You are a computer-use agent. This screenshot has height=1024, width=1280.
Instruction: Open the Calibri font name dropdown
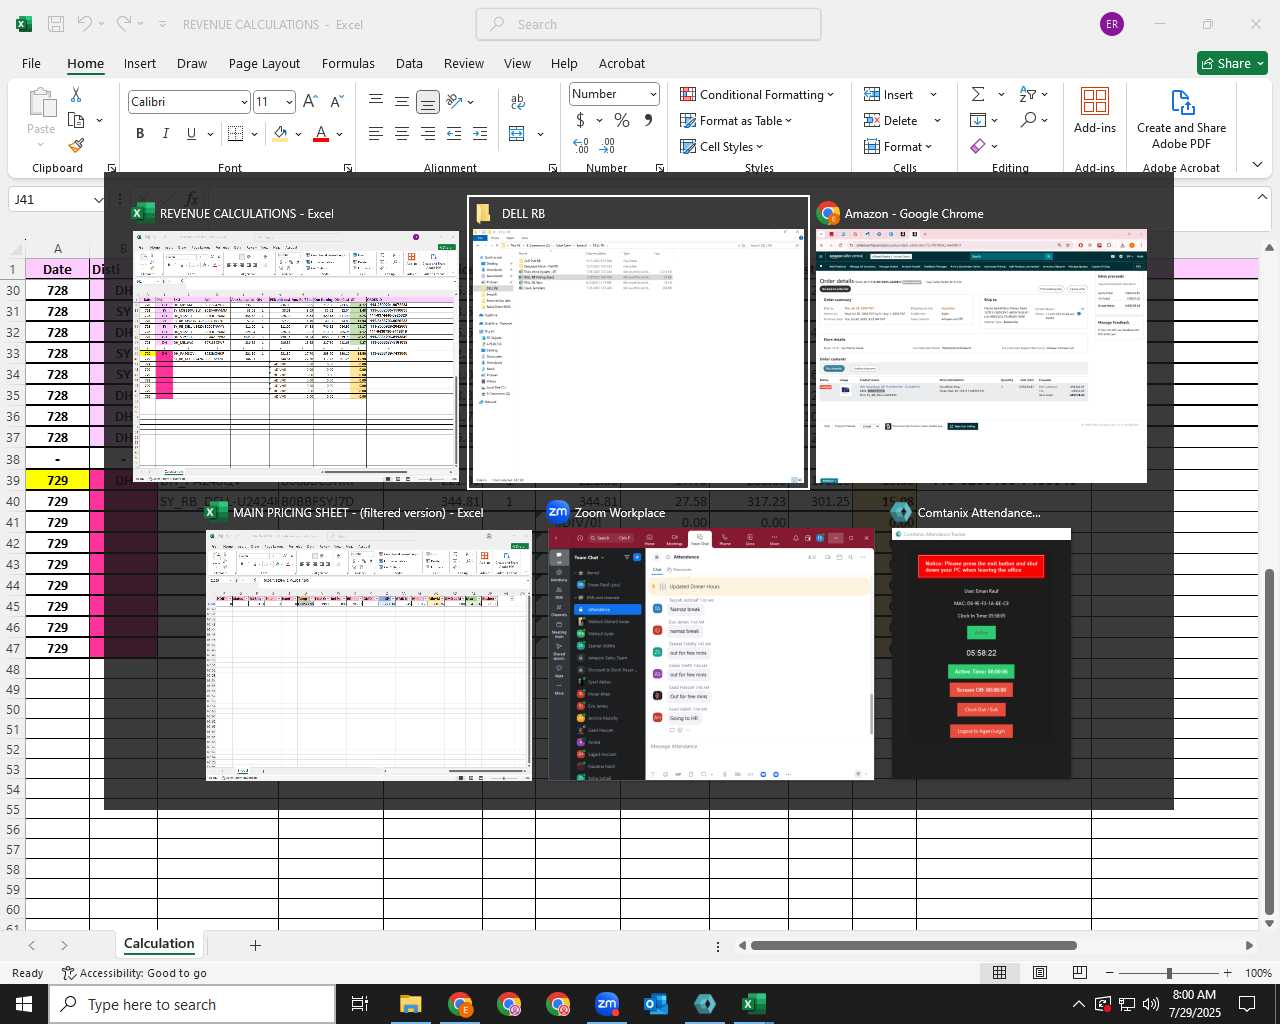click(x=243, y=102)
